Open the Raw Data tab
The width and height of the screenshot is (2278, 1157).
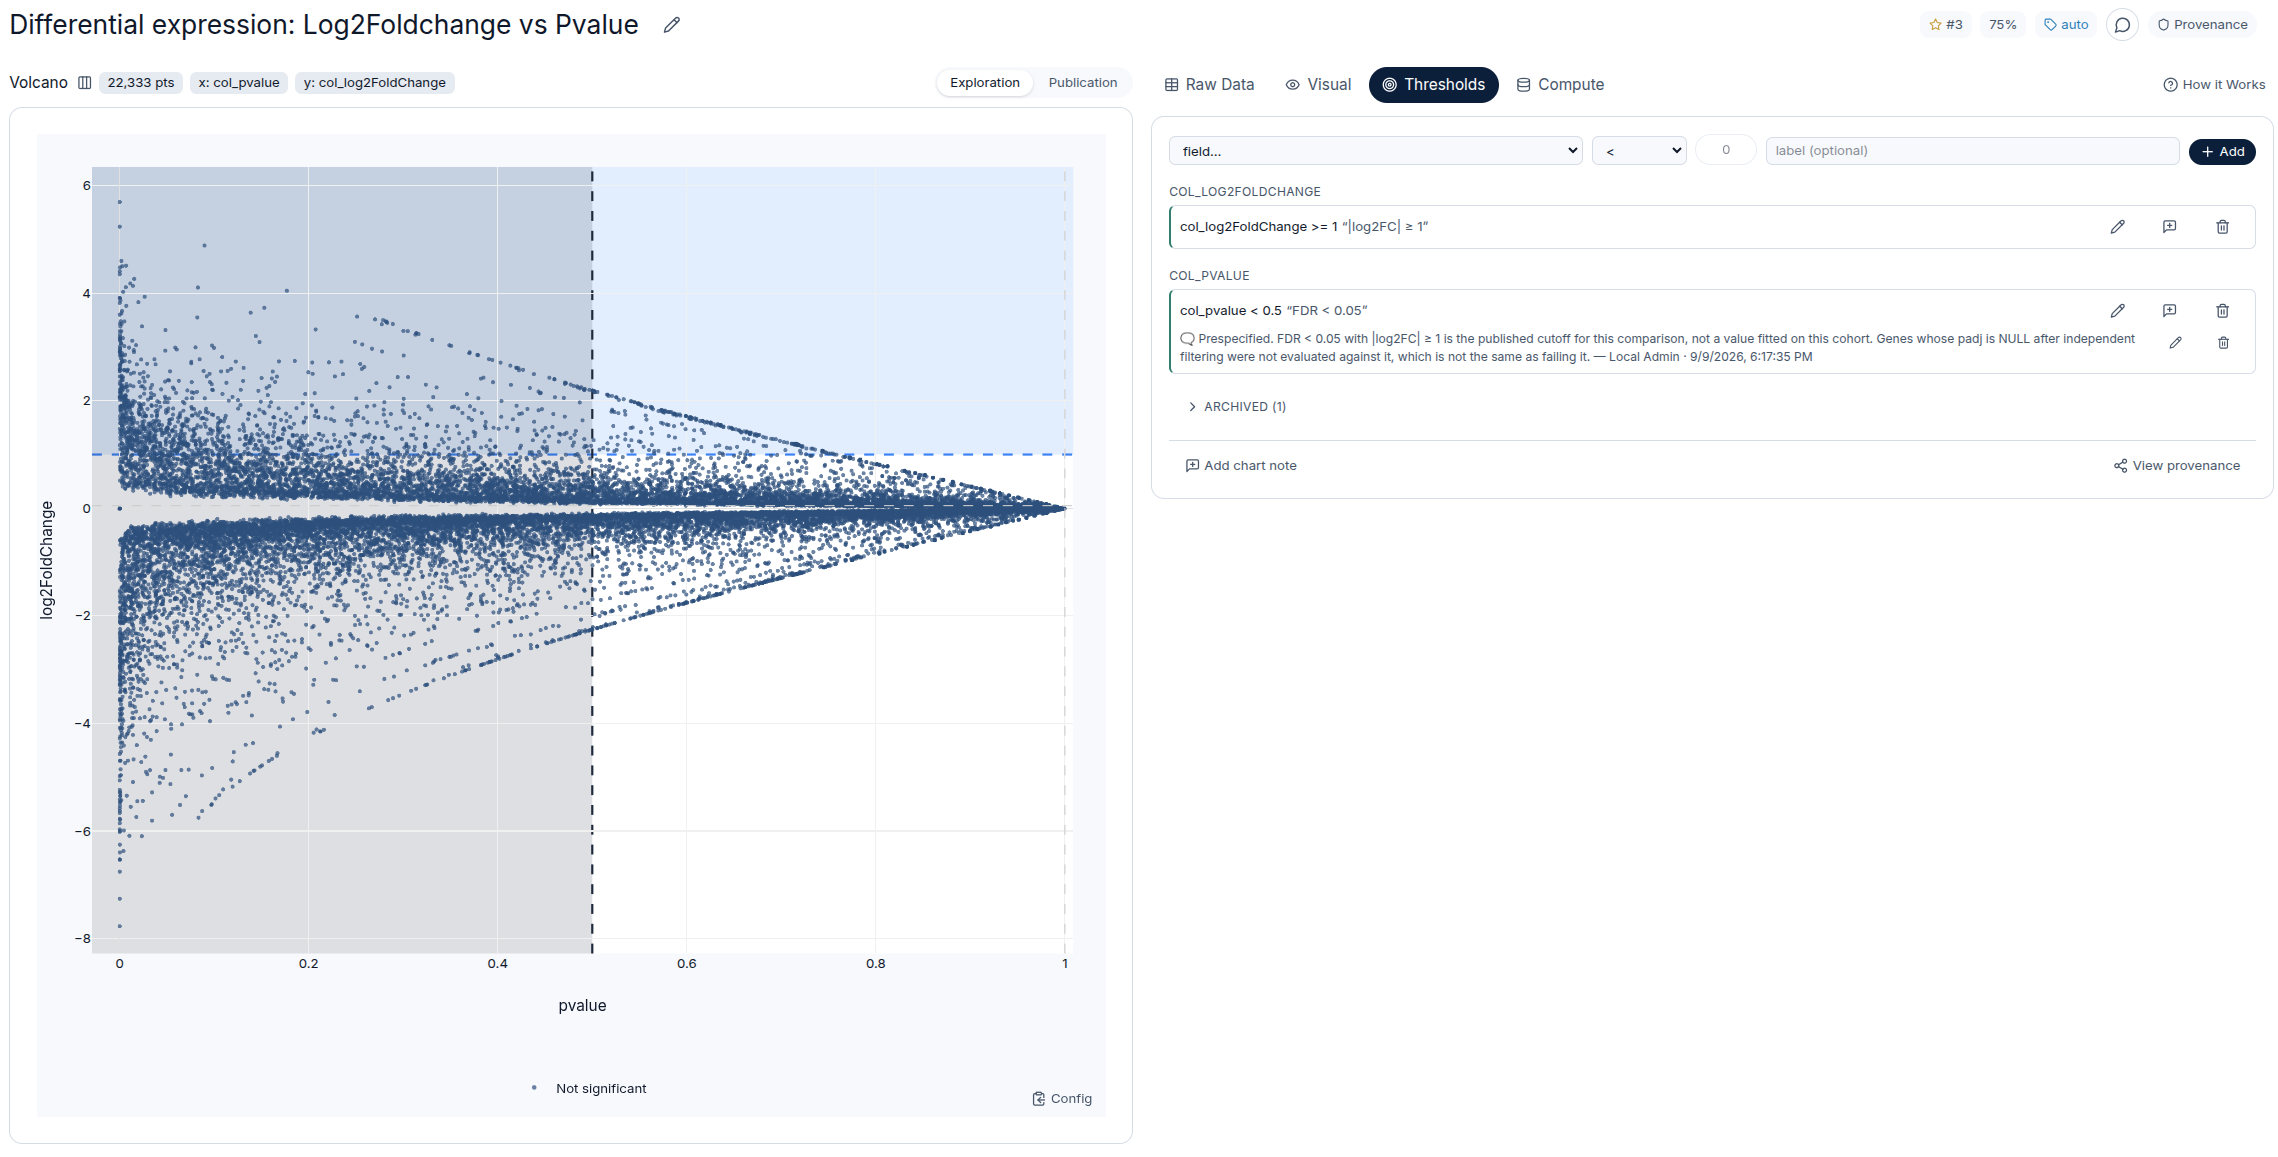click(1210, 85)
